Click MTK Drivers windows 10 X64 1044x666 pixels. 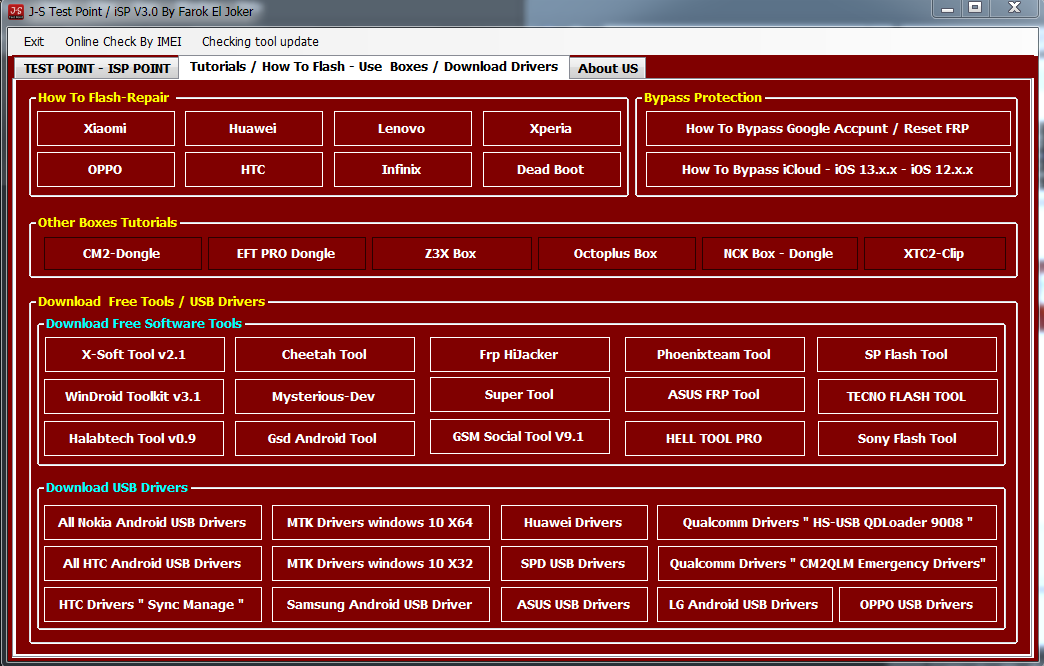[x=380, y=522]
